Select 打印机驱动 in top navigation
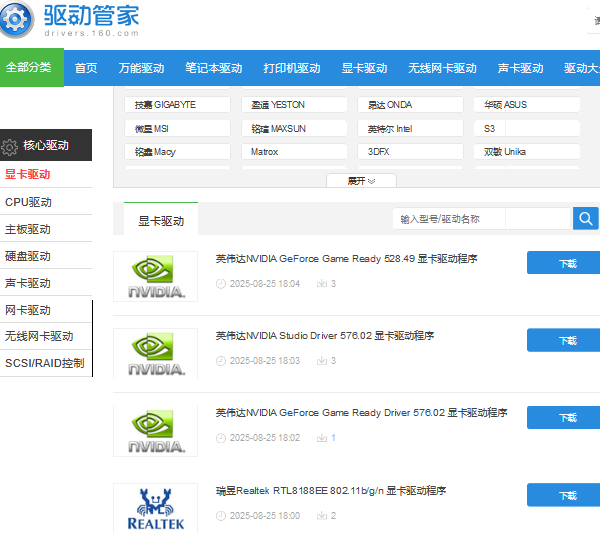Image resolution: width=600 pixels, height=534 pixels. (x=292, y=68)
